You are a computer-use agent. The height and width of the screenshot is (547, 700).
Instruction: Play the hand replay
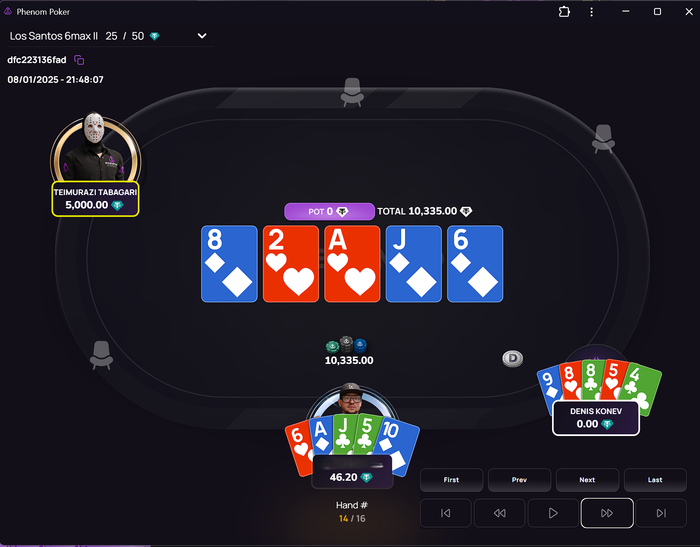click(x=553, y=513)
